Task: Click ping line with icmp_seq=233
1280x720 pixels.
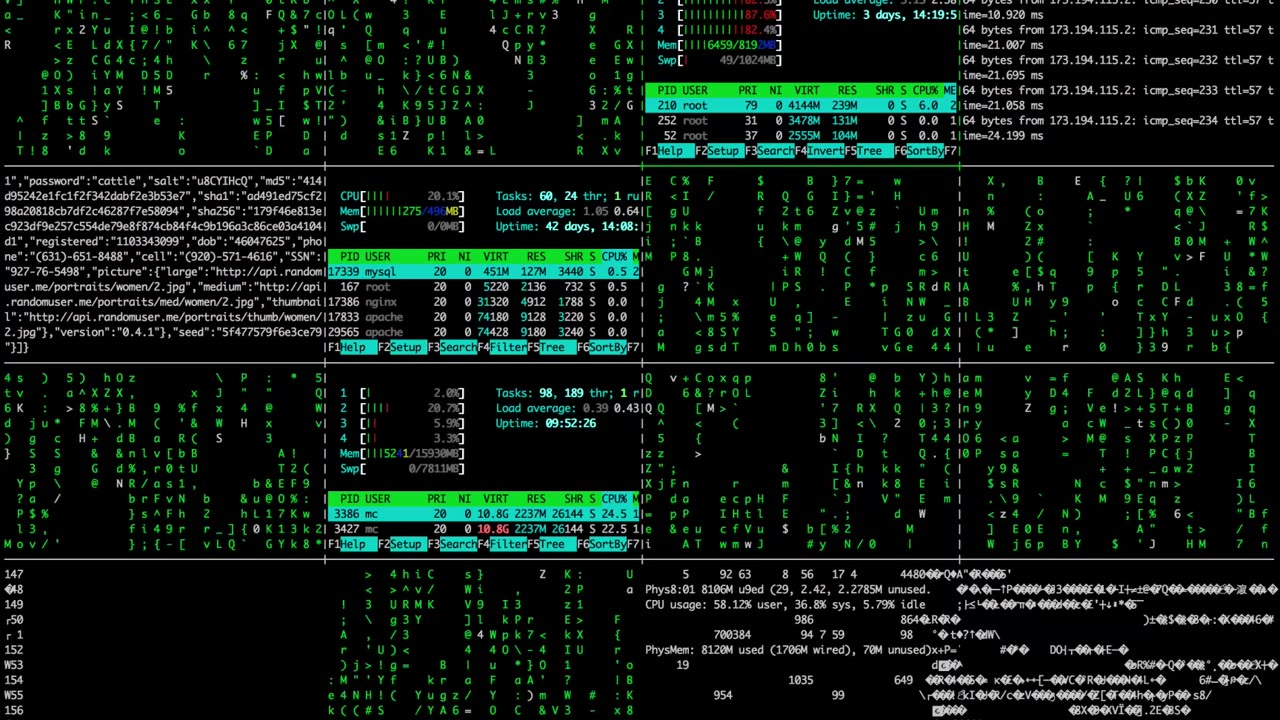Action: click(1120, 91)
